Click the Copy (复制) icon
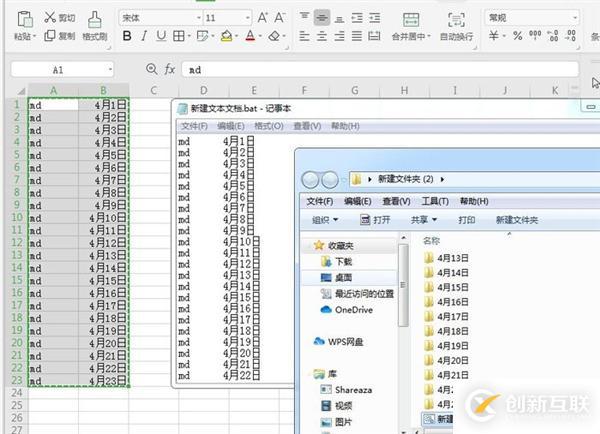The height and width of the screenshot is (434, 600). pyautogui.click(x=50, y=36)
